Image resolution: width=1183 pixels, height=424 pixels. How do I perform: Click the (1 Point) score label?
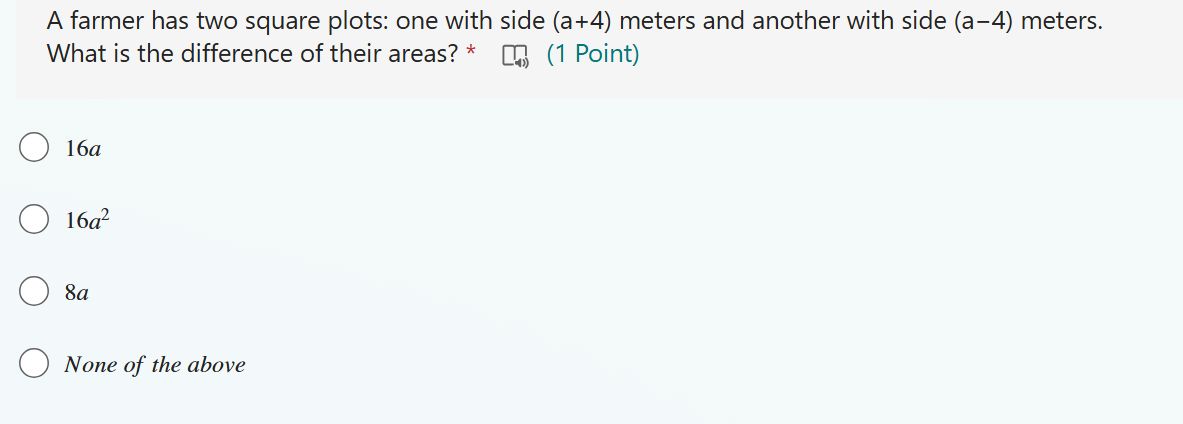pos(592,54)
